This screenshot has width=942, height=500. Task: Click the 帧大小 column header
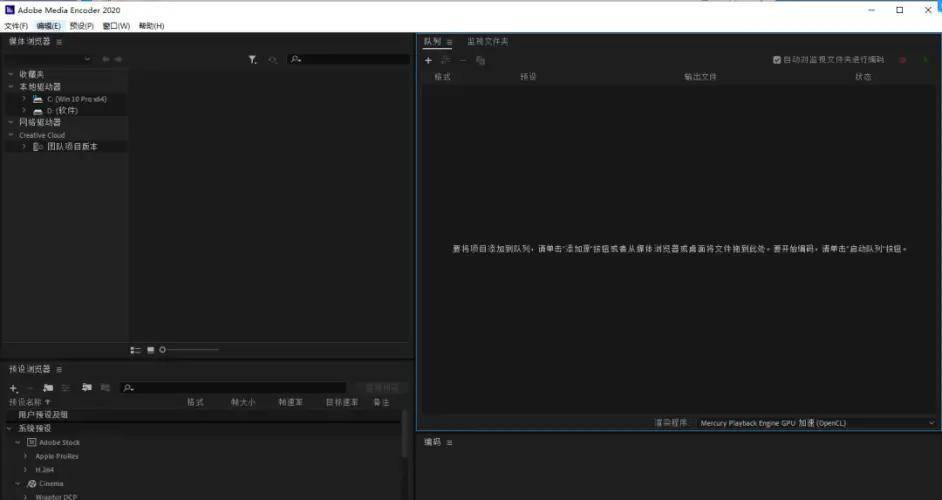[x=243, y=402]
